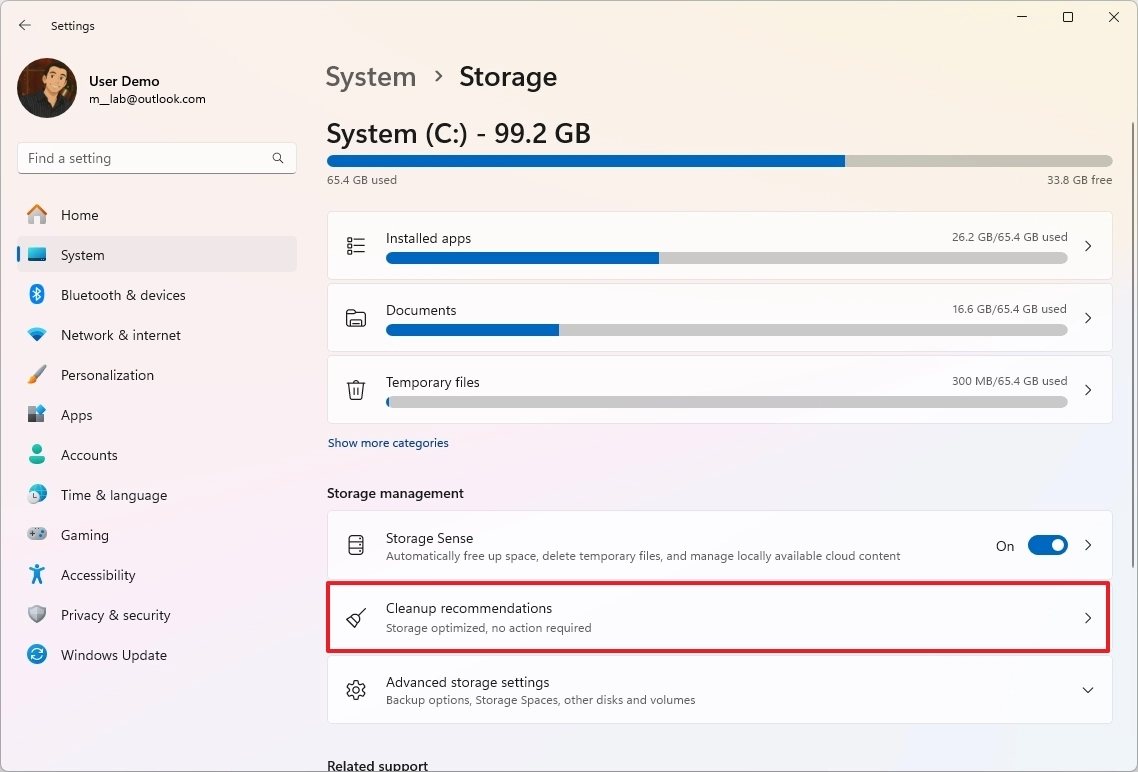Open Documents chevron arrow
This screenshot has width=1138, height=772.
click(x=1088, y=318)
